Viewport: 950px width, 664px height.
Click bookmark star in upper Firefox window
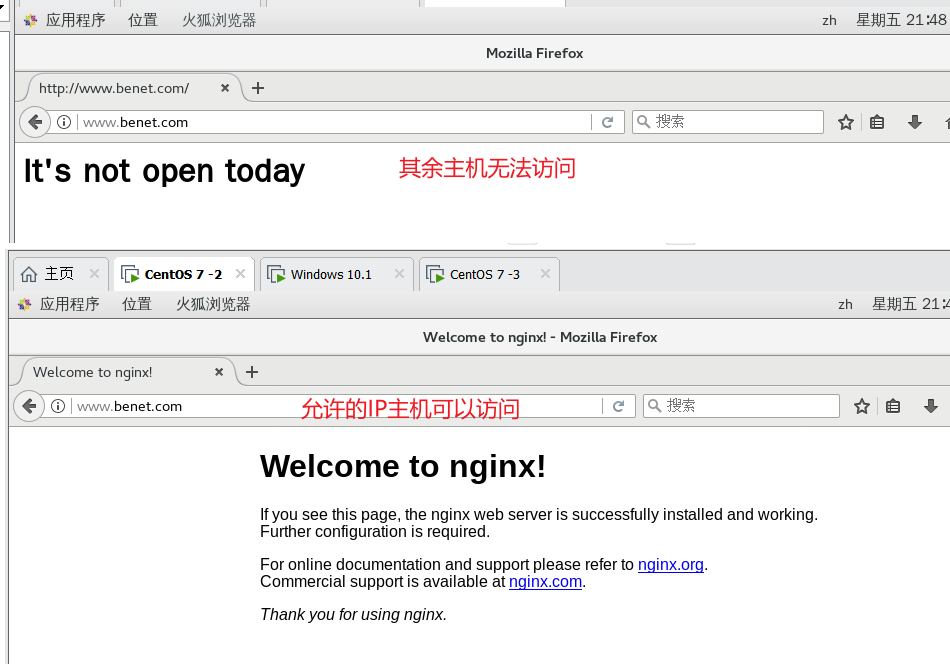846,122
